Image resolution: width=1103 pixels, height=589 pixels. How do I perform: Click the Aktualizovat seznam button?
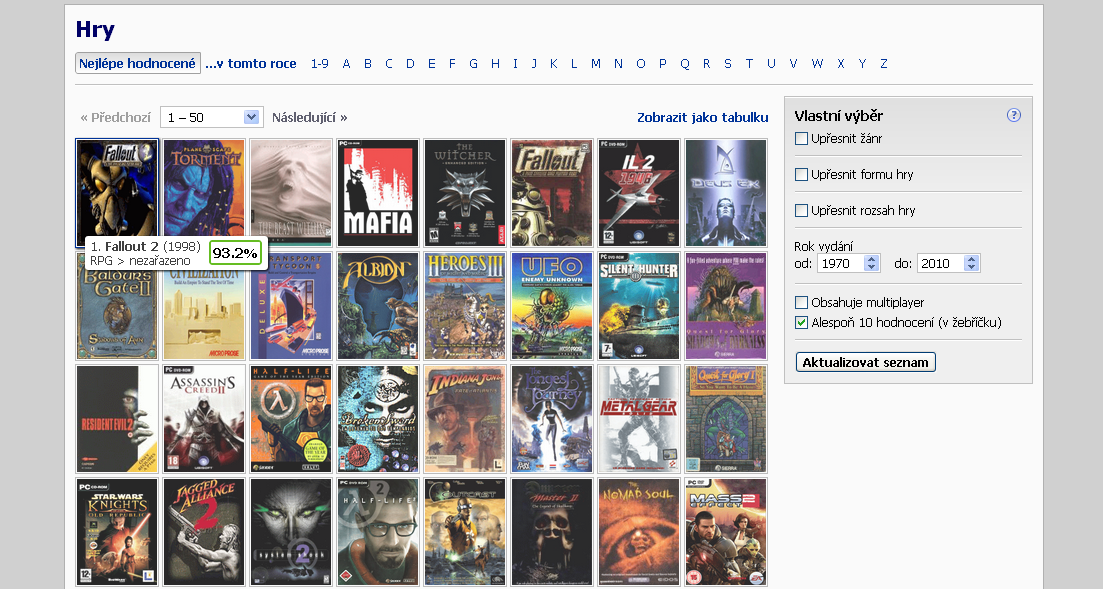coord(866,362)
